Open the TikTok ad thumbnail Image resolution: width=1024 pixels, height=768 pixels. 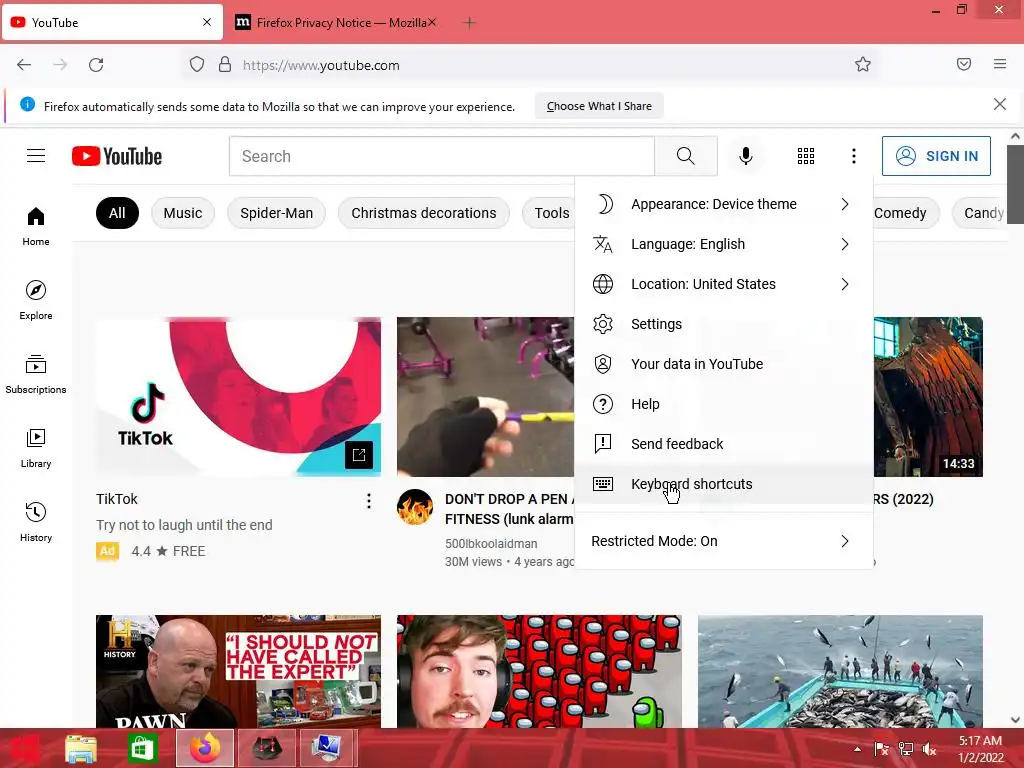[x=238, y=397]
